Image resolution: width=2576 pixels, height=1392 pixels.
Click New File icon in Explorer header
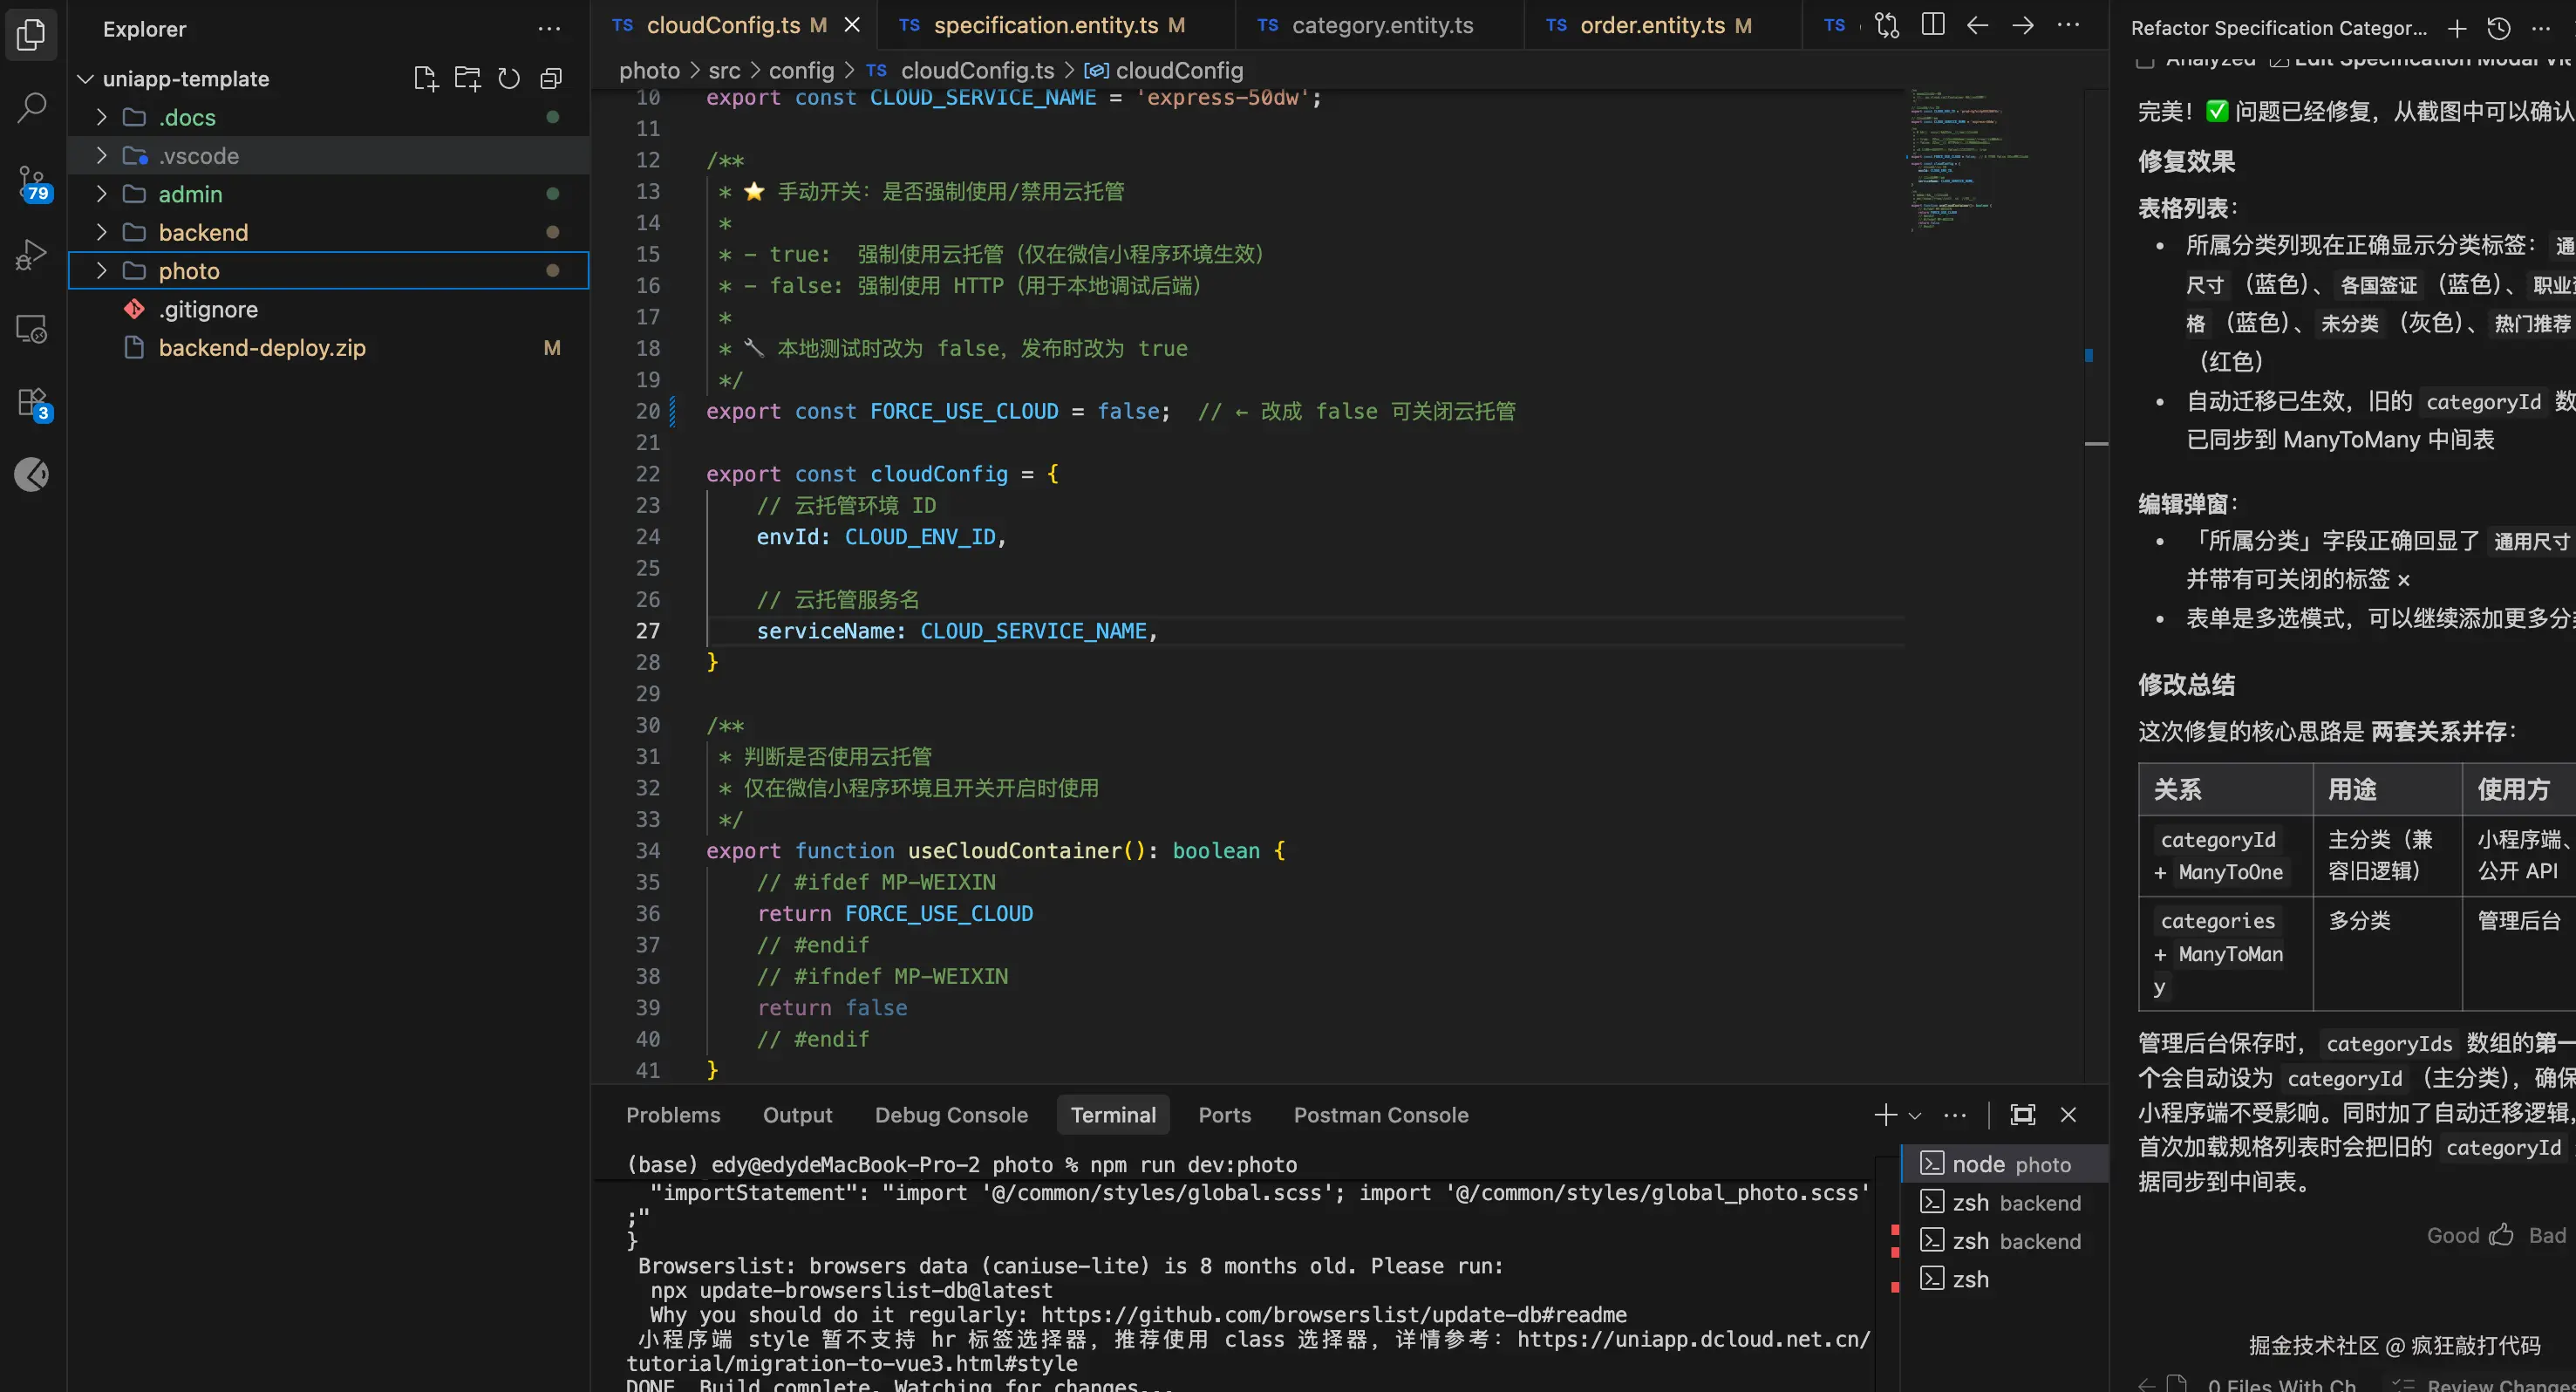click(425, 78)
